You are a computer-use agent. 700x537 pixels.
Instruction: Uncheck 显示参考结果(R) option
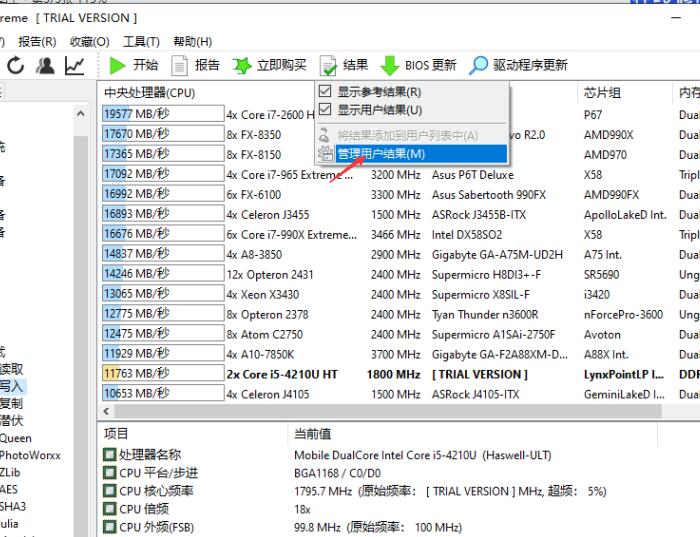pyautogui.click(x=325, y=91)
